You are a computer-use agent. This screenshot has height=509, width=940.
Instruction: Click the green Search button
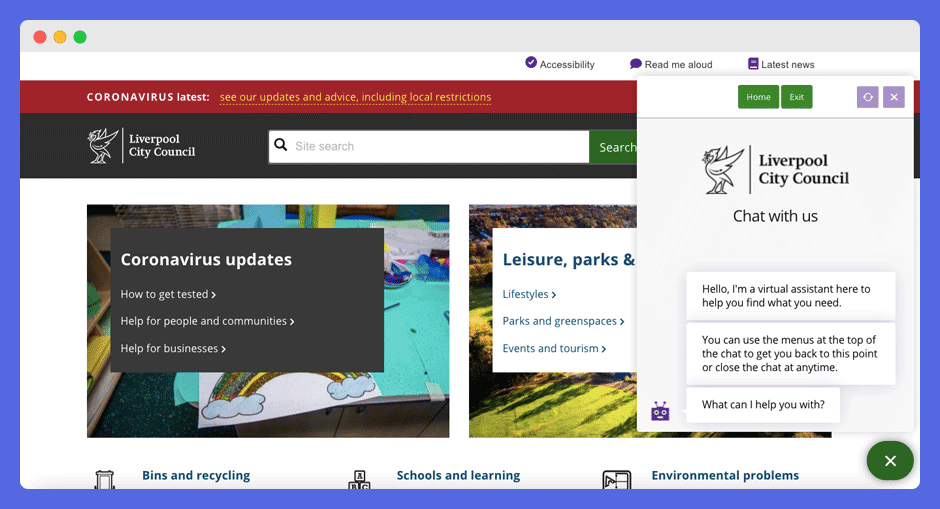coord(613,147)
